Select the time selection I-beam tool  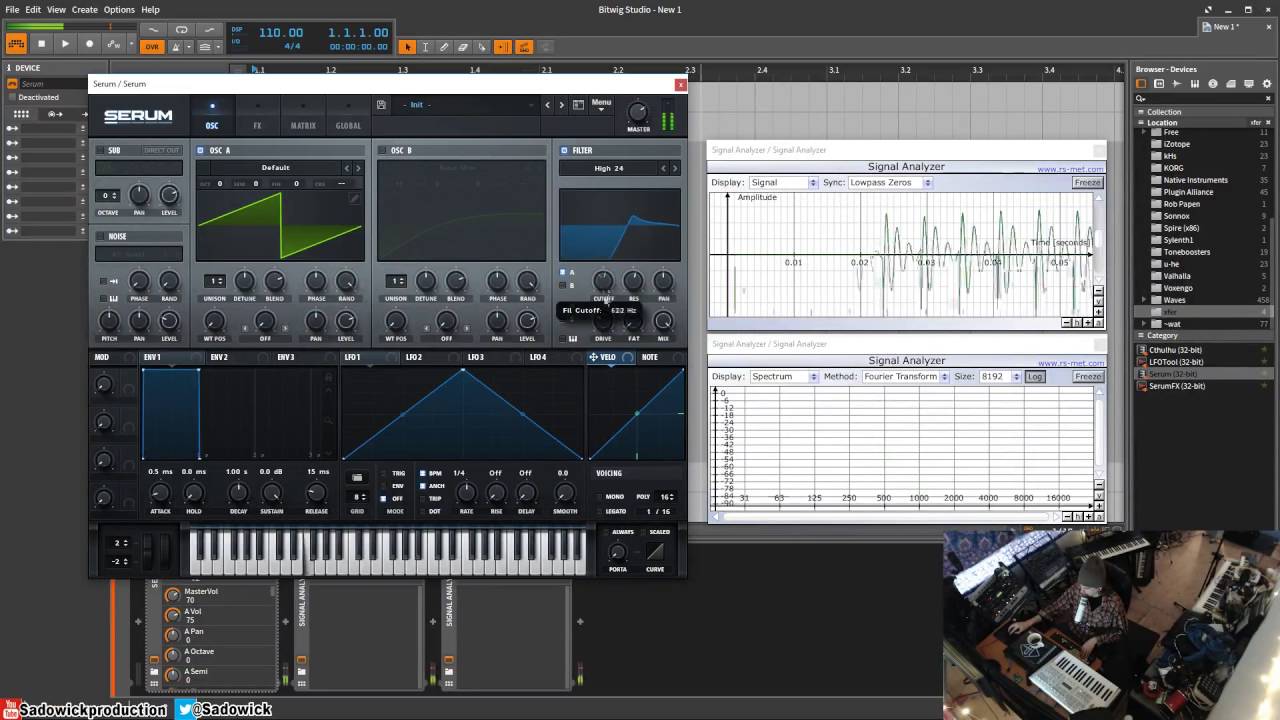tap(425, 47)
